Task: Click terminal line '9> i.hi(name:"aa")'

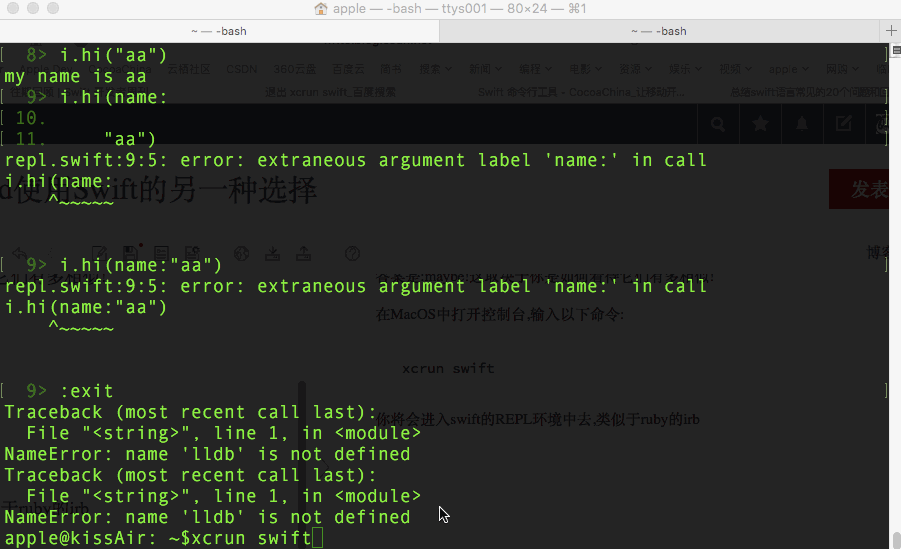Action: coord(124,265)
